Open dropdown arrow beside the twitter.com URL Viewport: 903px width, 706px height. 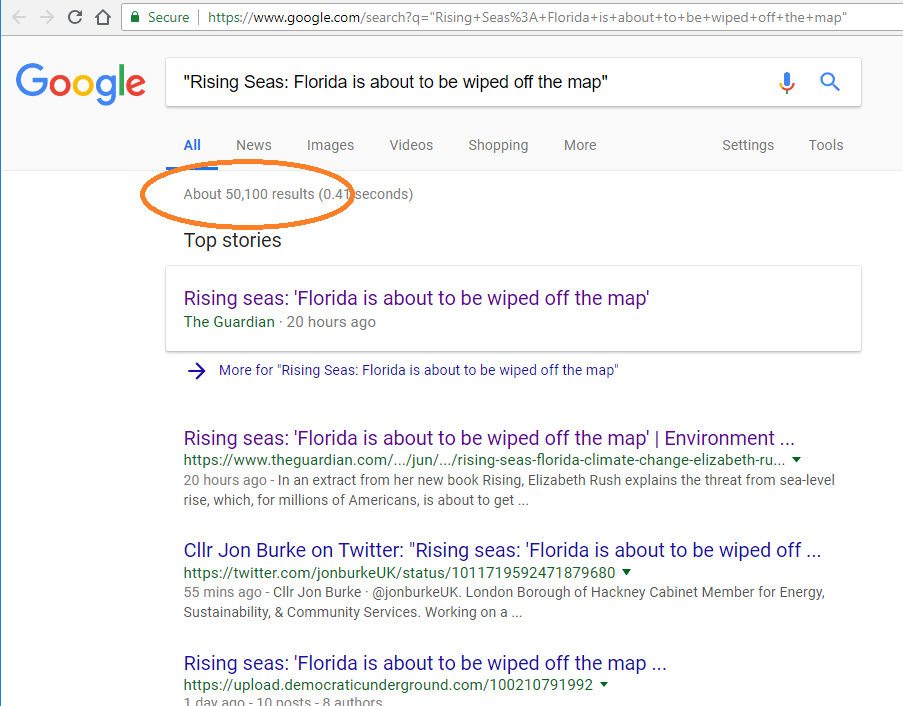tap(626, 572)
